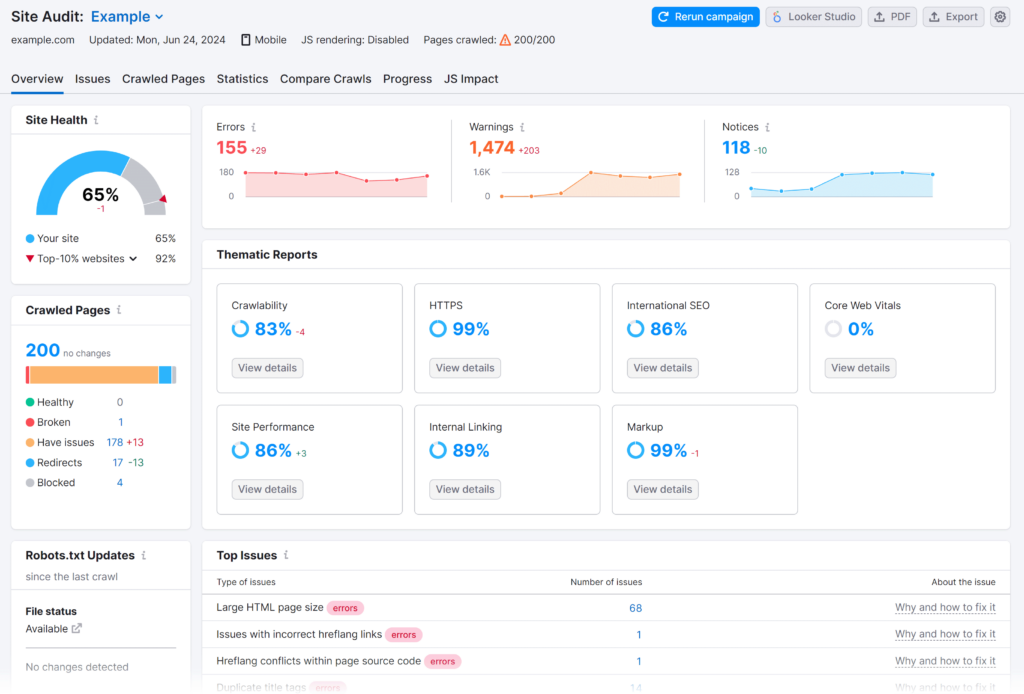The height and width of the screenshot is (694, 1024).
Task: Click the Warnings info icon
Action: [x=522, y=127]
